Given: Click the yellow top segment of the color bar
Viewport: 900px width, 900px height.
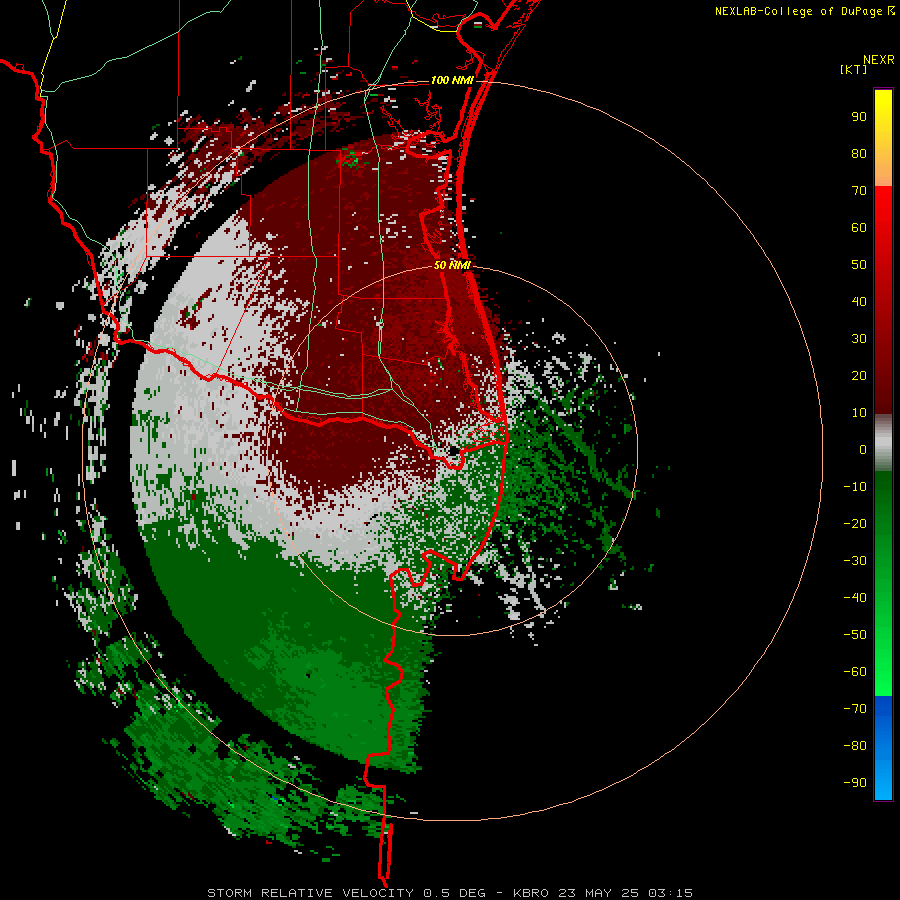Looking at the screenshot, I should (x=883, y=138).
